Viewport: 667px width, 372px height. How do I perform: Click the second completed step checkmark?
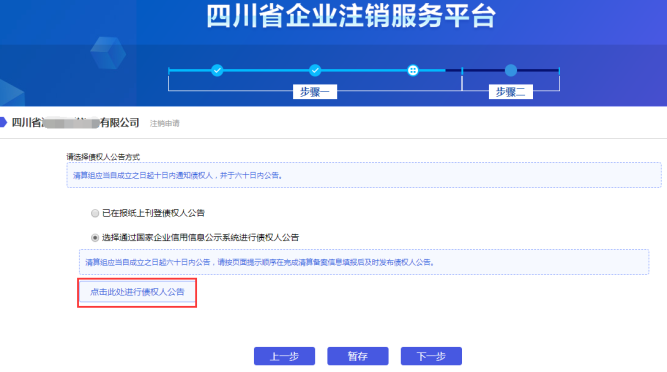pos(315,70)
